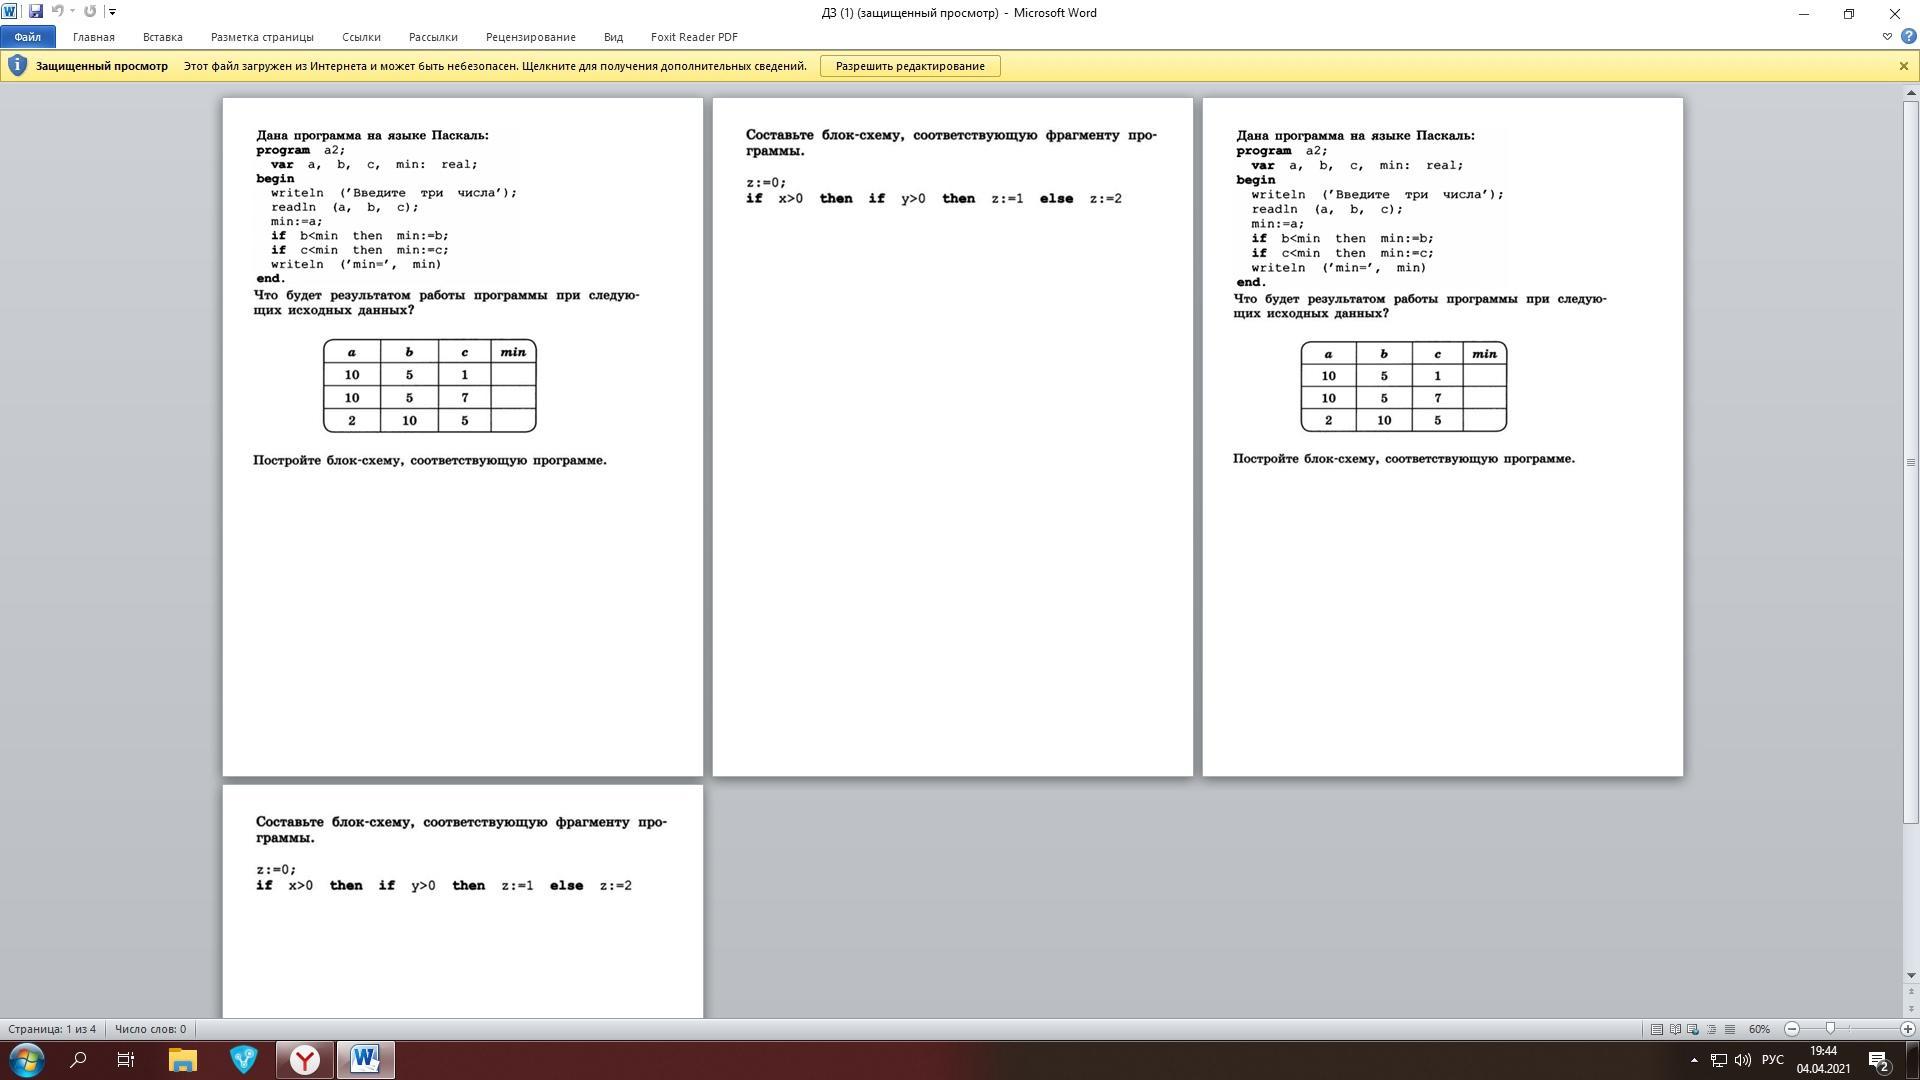Screen dimensions: 1920x1080
Task: Switch to Web Layout view icon
Action: [x=1693, y=1029]
